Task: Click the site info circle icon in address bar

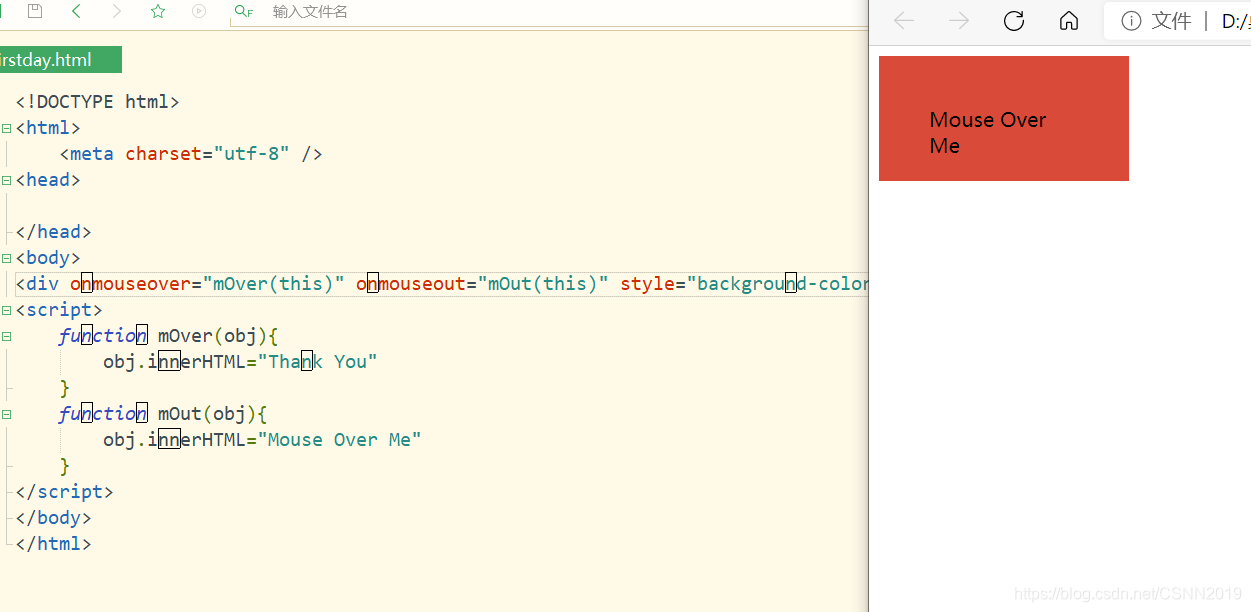Action: [1131, 21]
